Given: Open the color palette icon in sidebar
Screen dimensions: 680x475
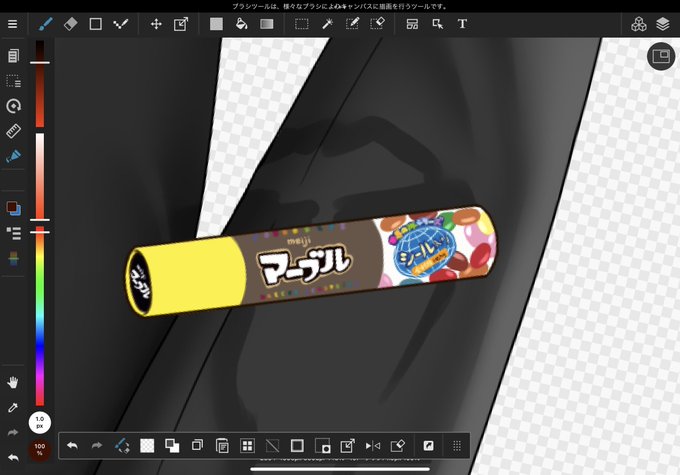Looking at the screenshot, I should 13,258.
